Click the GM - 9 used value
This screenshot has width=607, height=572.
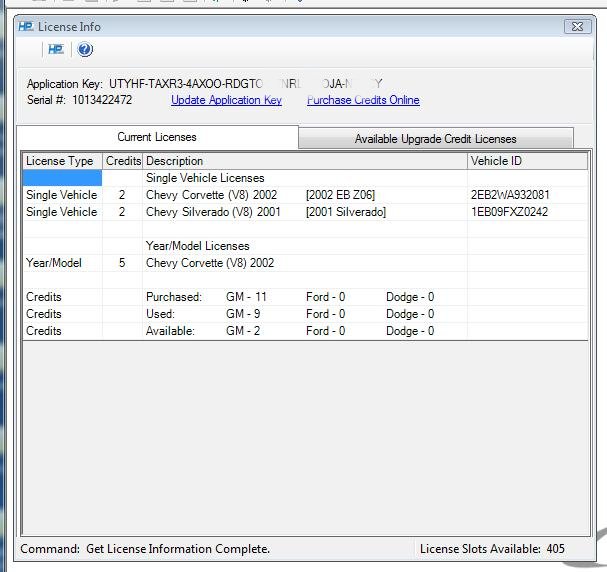[243, 314]
